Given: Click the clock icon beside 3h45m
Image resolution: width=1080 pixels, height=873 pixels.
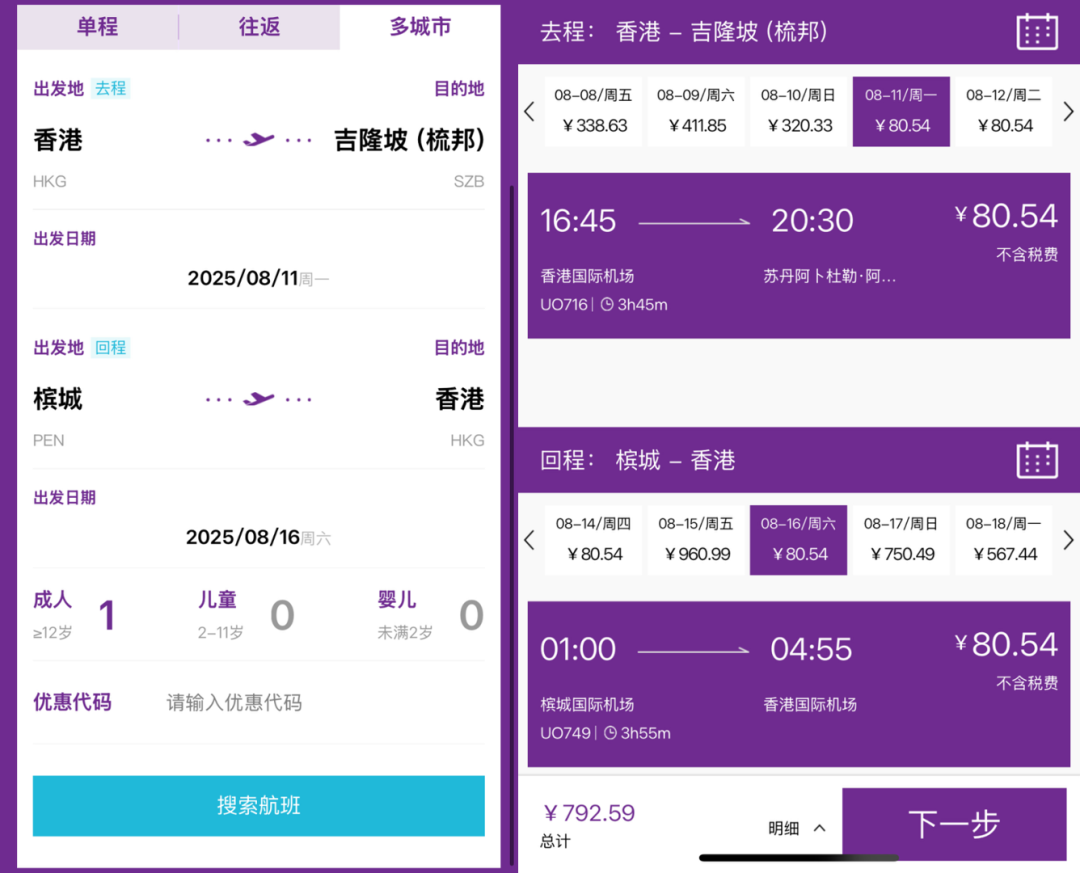Looking at the screenshot, I should click(607, 305).
